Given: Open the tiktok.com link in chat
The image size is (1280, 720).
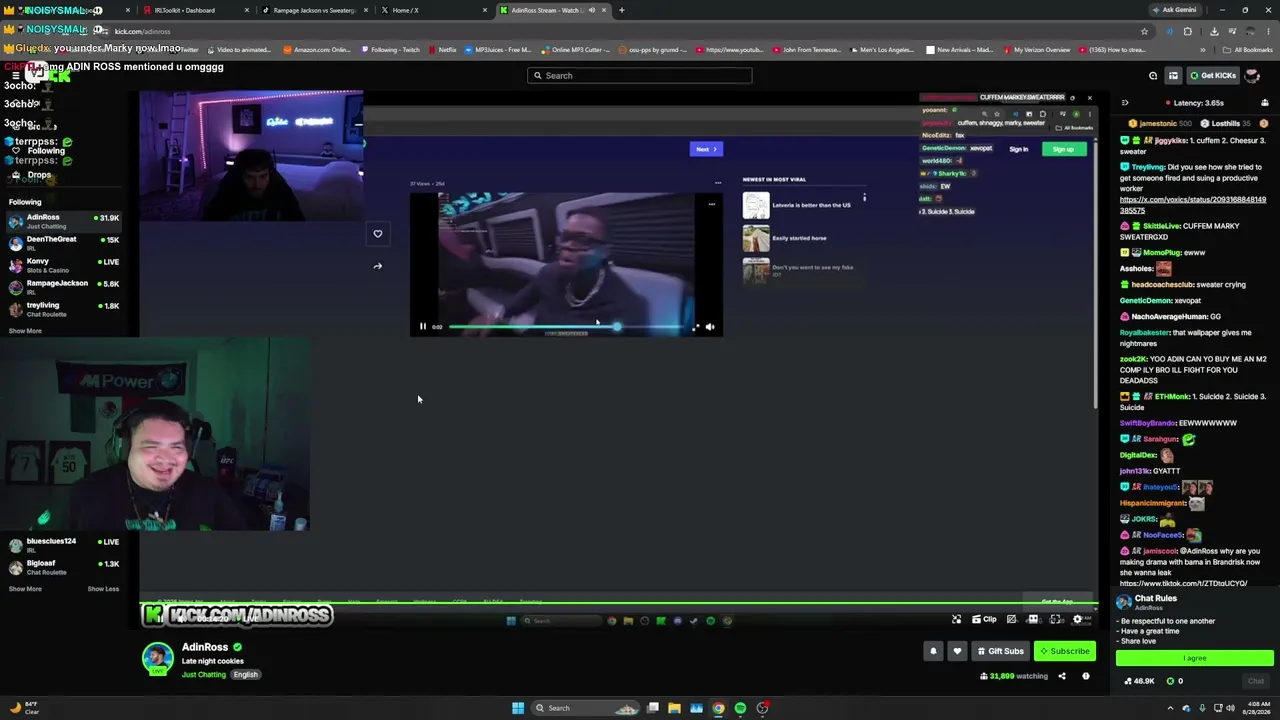Looking at the screenshot, I should (1184, 583).
